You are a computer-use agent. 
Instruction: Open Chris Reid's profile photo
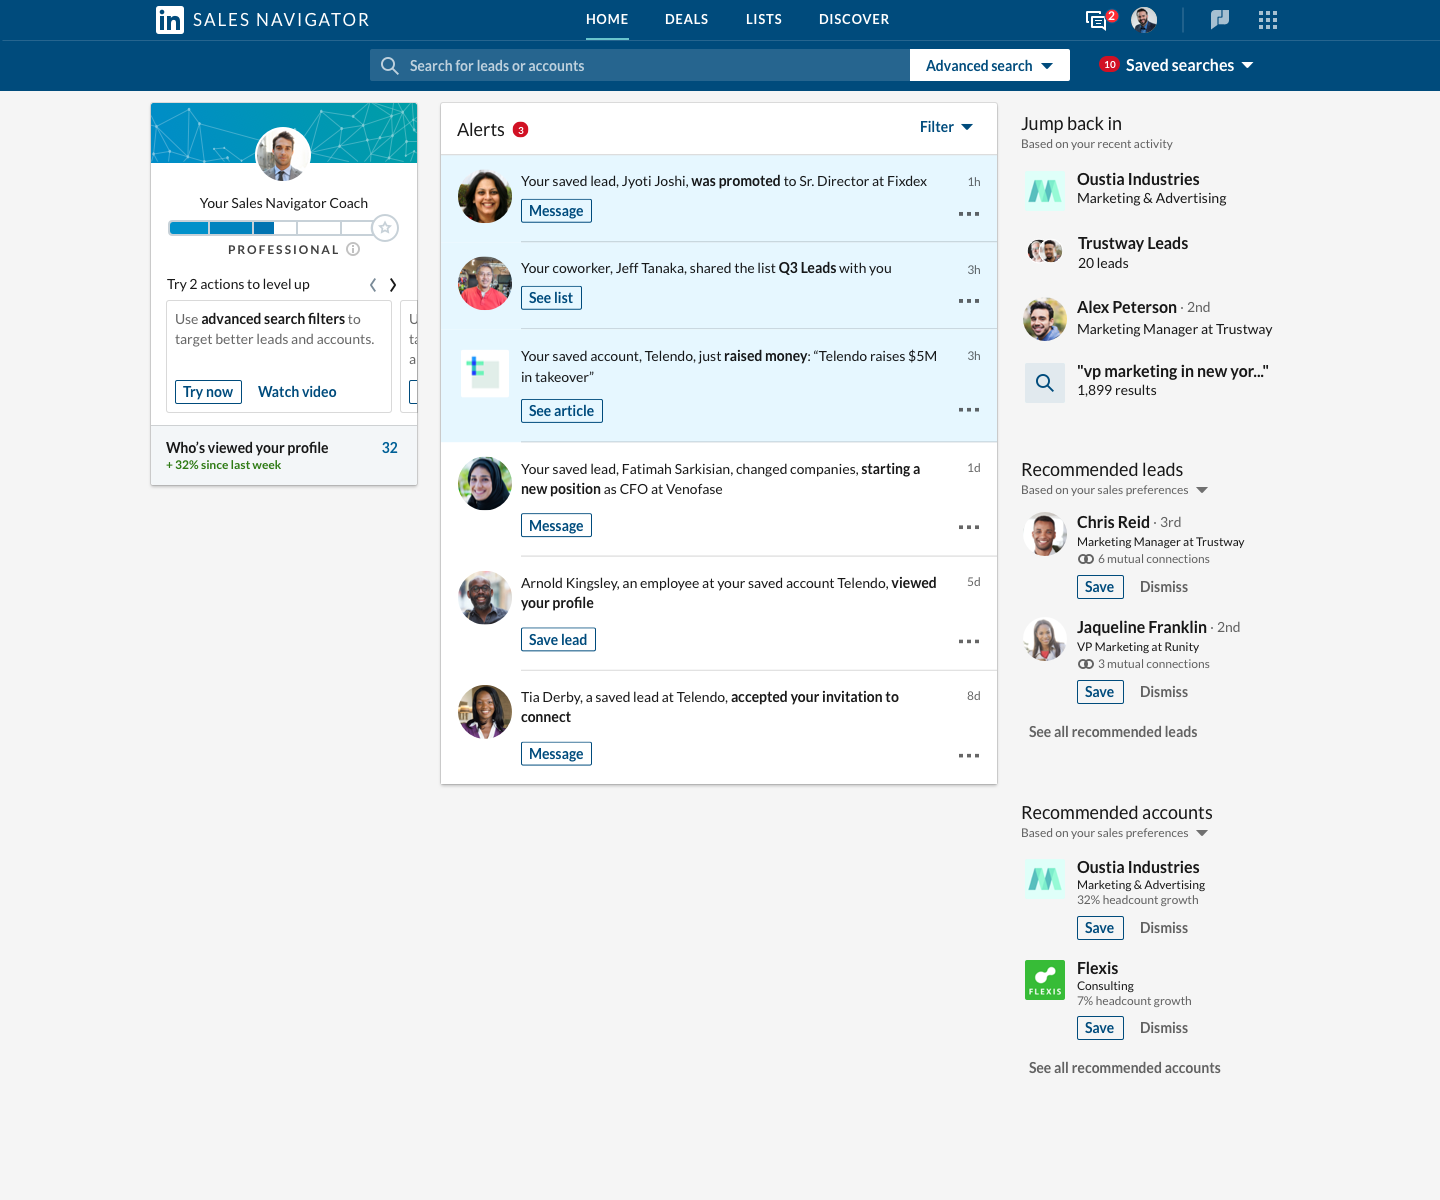[x=1045, y=534]
